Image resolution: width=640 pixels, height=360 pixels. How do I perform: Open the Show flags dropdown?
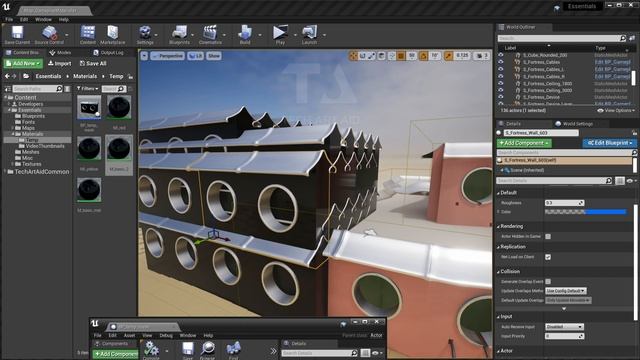[x=214, y=56]
